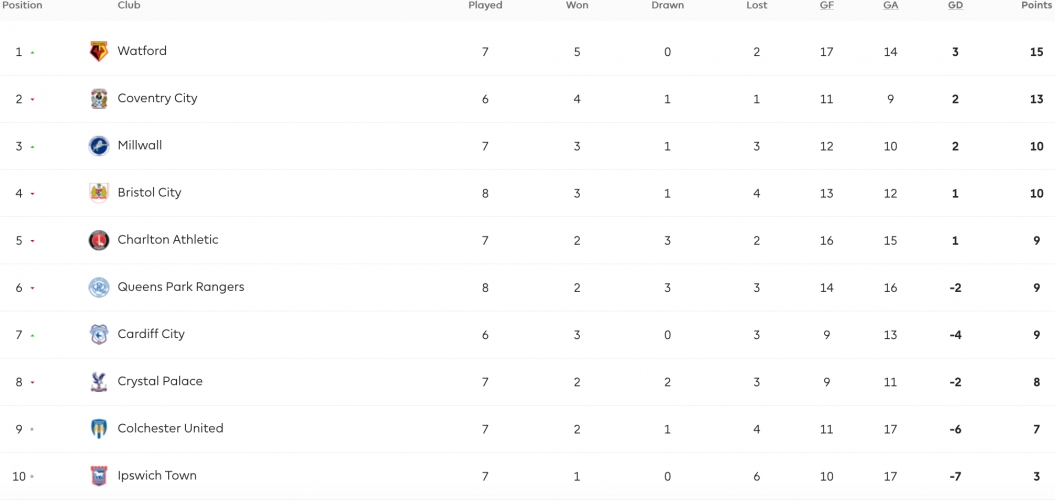Click the Colchester United badge
The image size is (1055, 500).
99,429
